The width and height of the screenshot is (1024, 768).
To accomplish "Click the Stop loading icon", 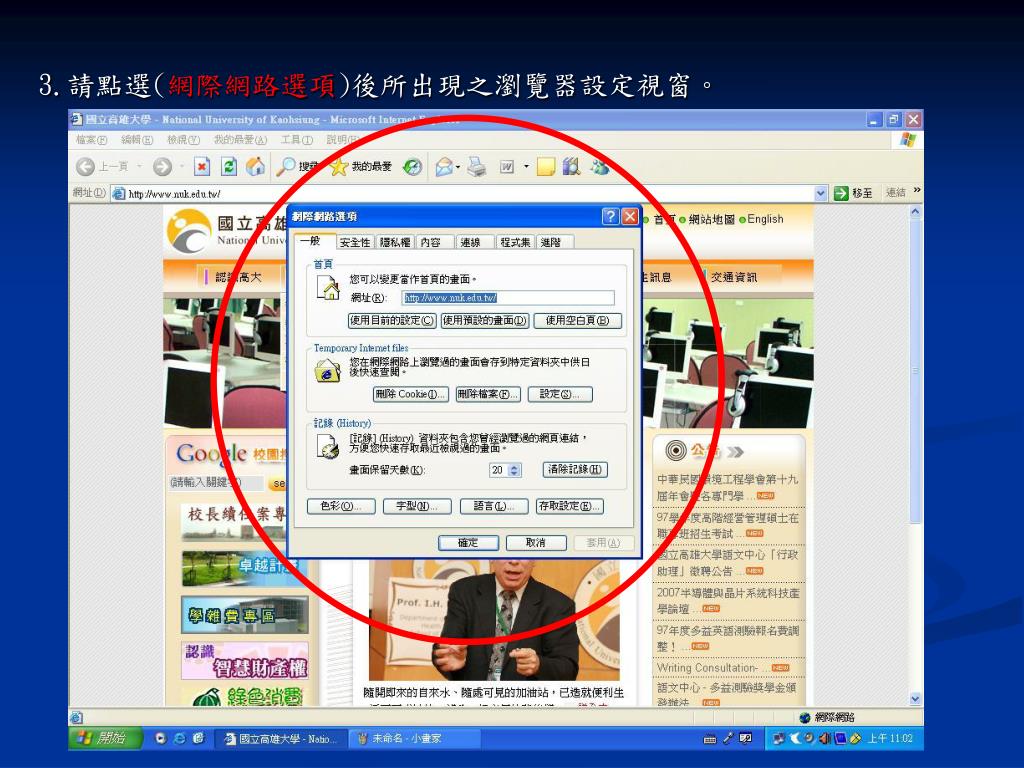I will [x=202, y=167].
